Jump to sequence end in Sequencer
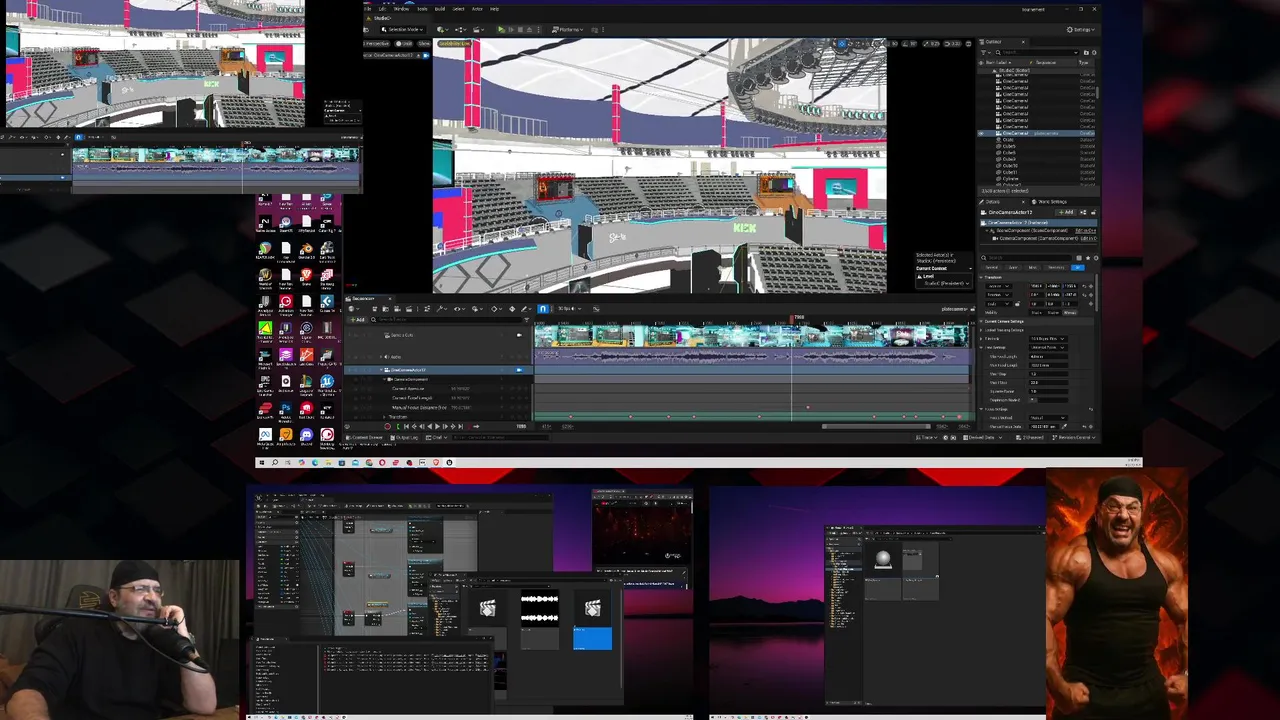Viewport: 1280px width, 720px height. (x=461, y=426)
